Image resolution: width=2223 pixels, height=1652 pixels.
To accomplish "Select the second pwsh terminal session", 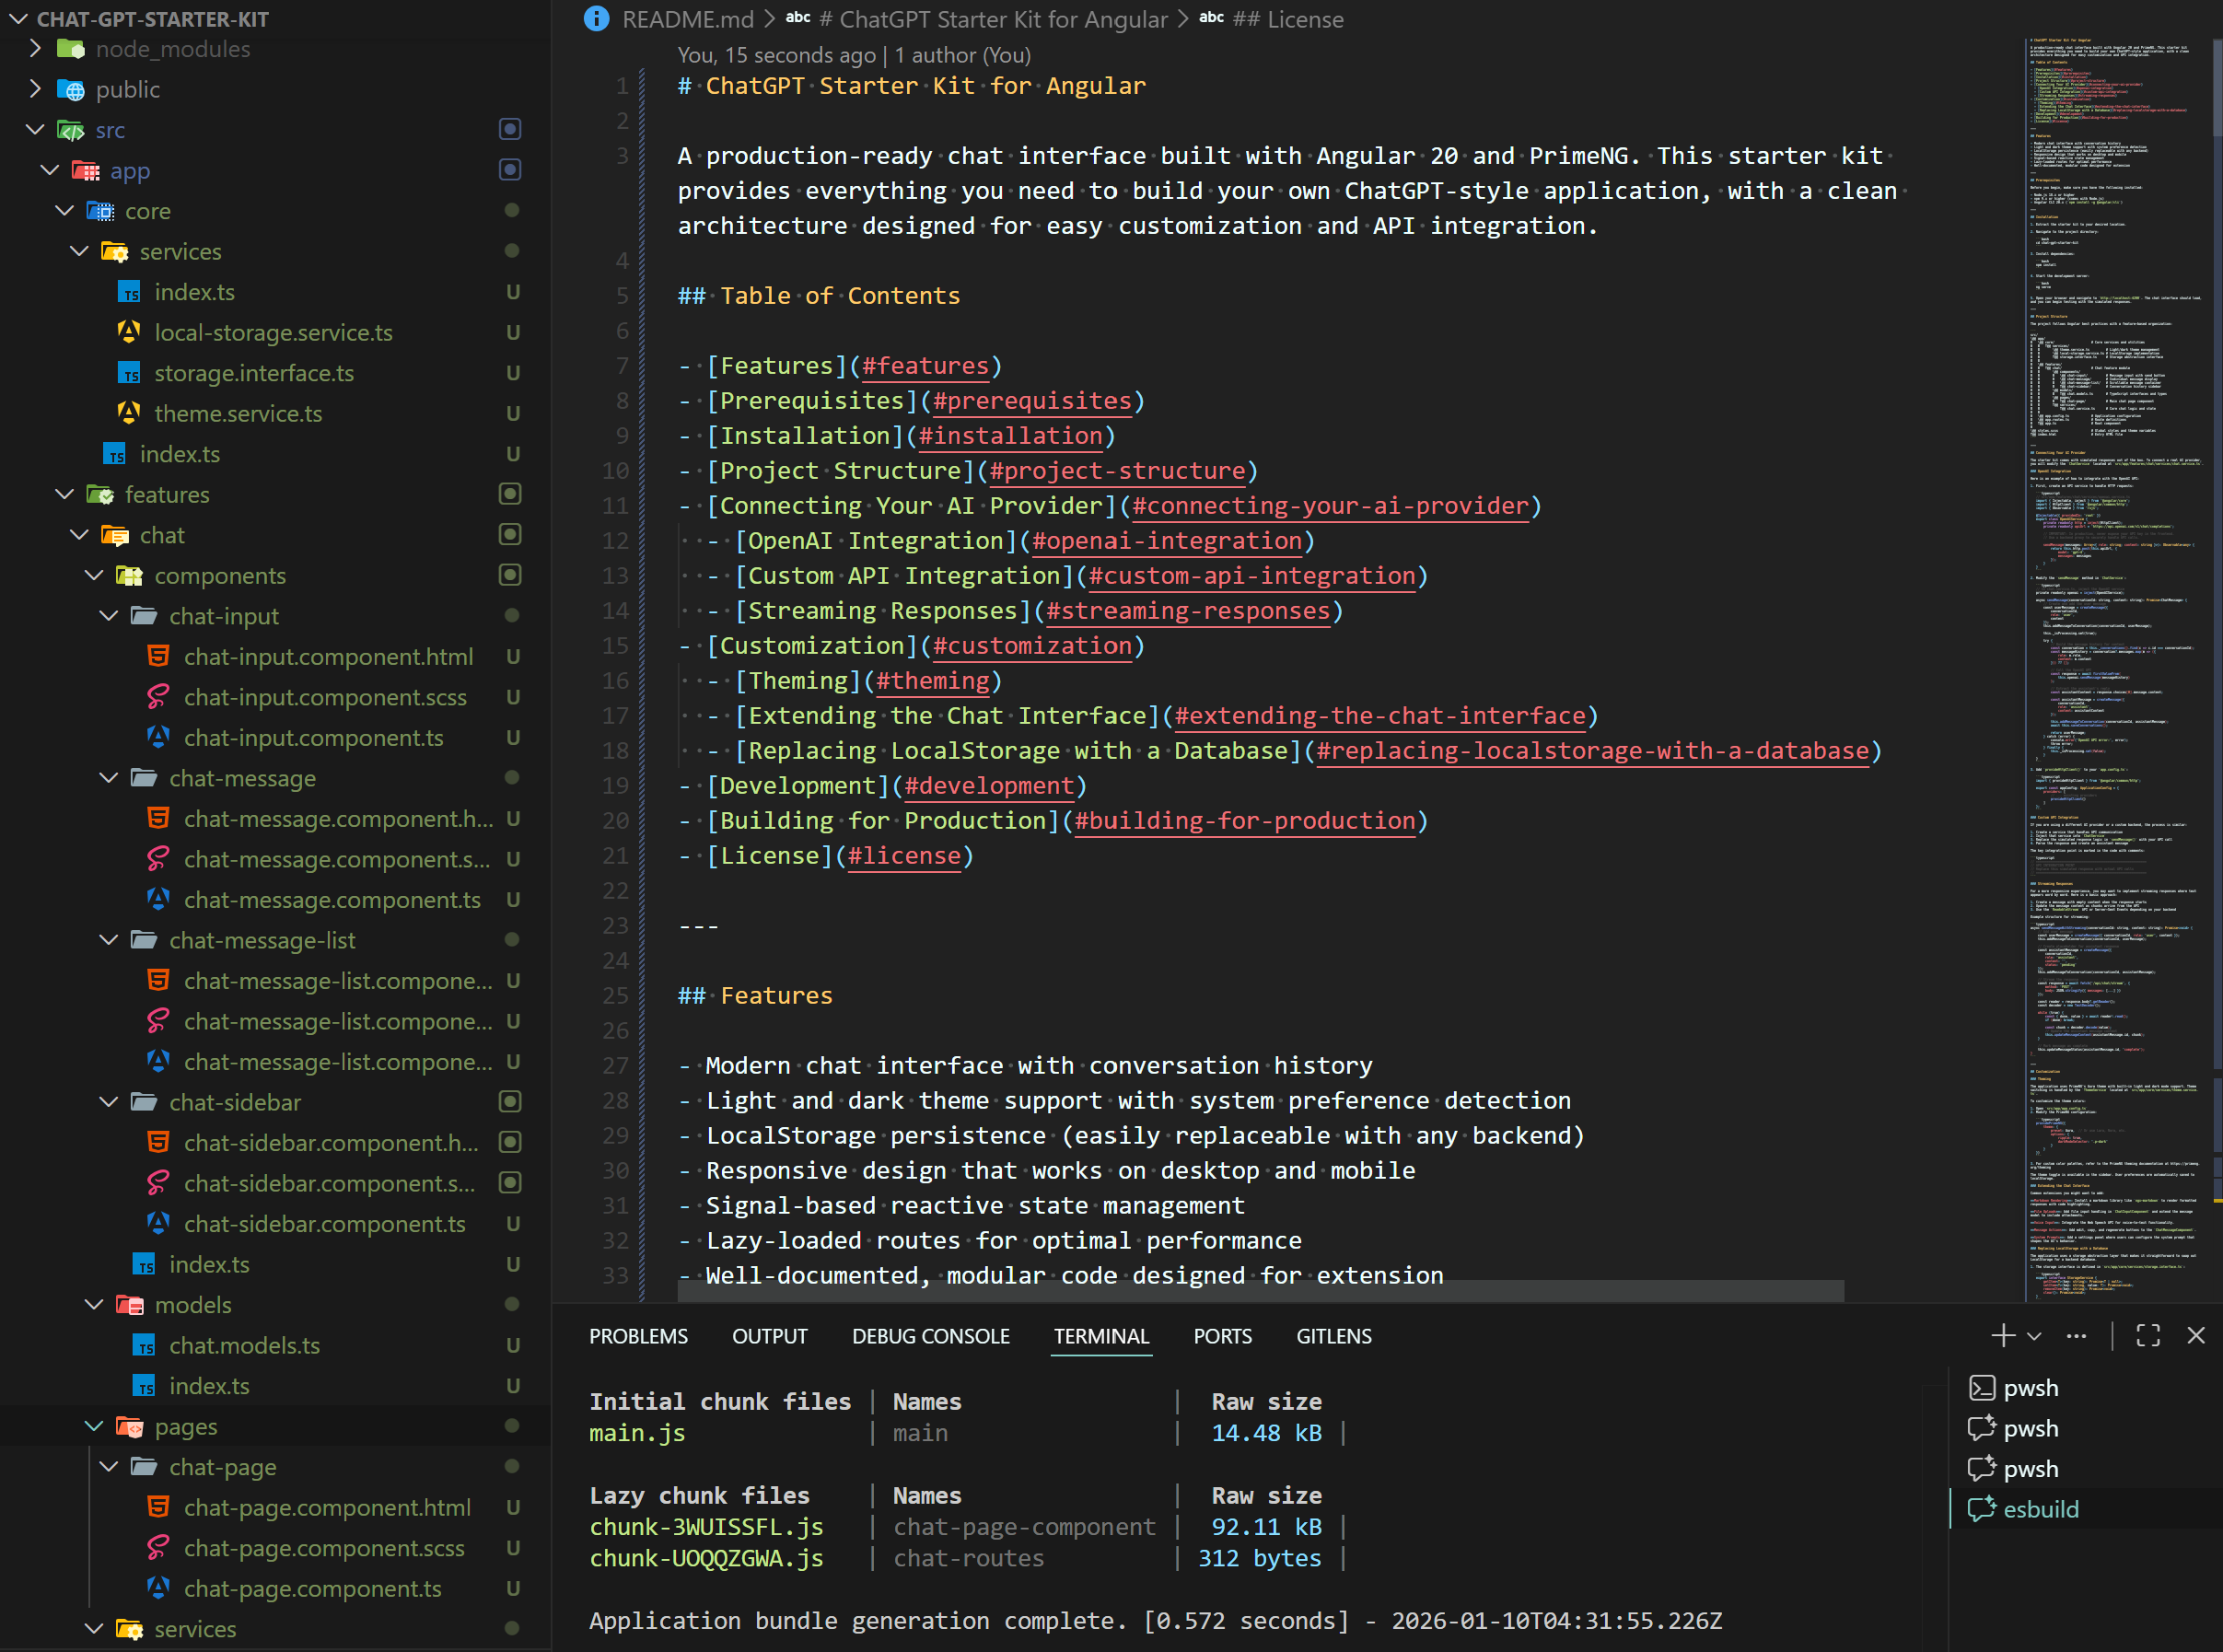I will [2030, 1428].
